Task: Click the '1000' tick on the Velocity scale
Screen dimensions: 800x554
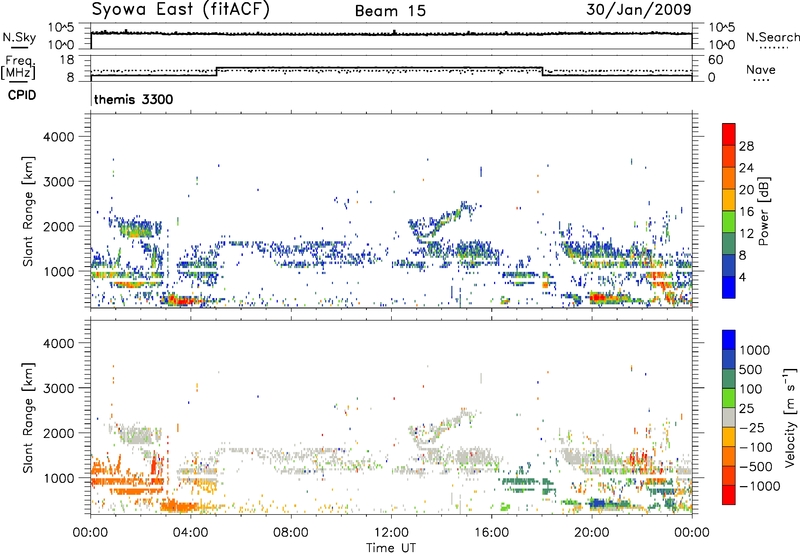Action: [x=755, y=350]
